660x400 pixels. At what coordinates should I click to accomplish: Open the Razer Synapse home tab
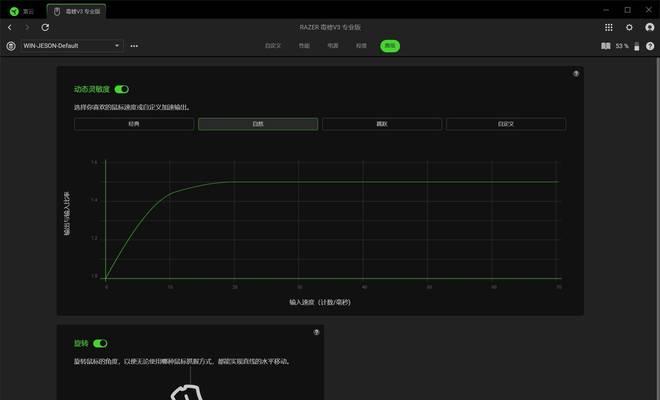[x=22, y=11]
